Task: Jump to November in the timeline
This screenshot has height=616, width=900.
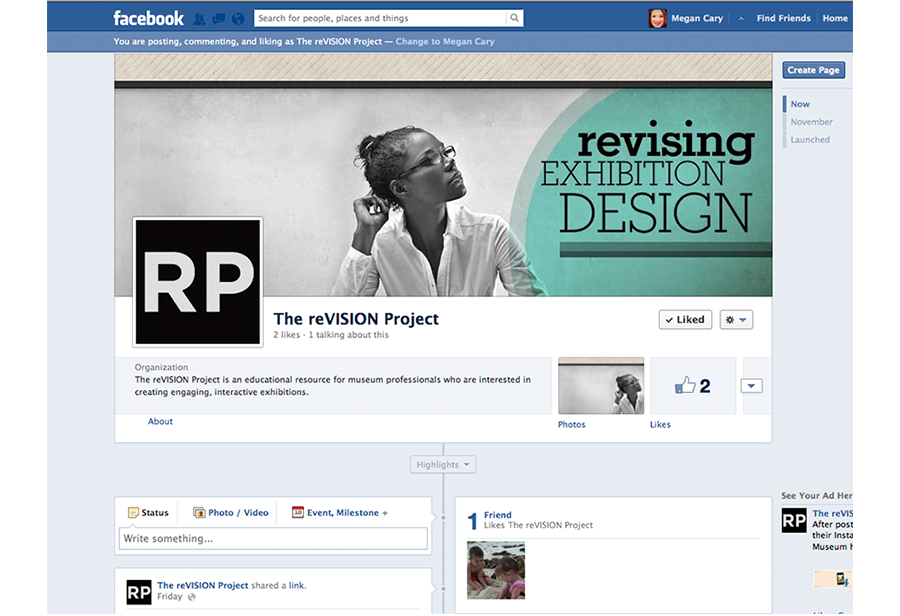Action: click(811, 122)
